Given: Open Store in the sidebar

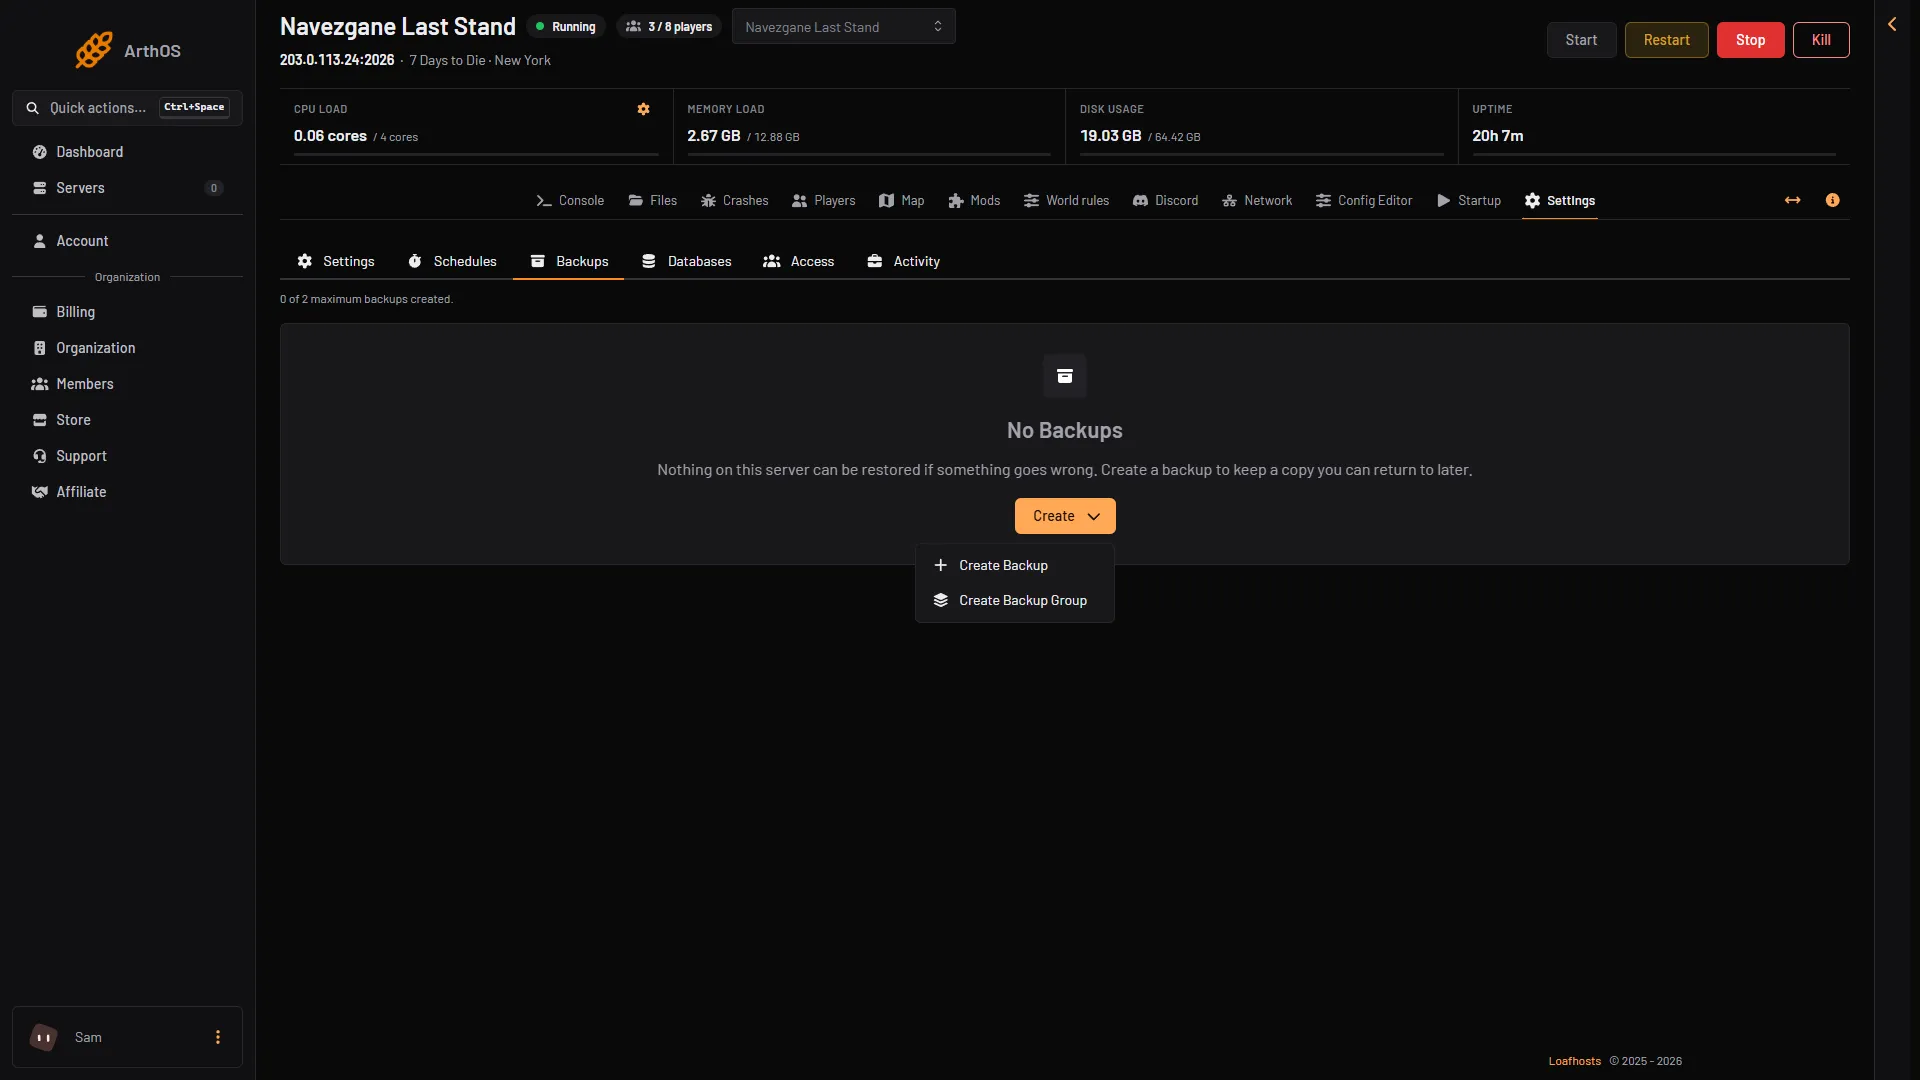Looking at the screenshot, I should pyautogui.click(x=127, y=420).
